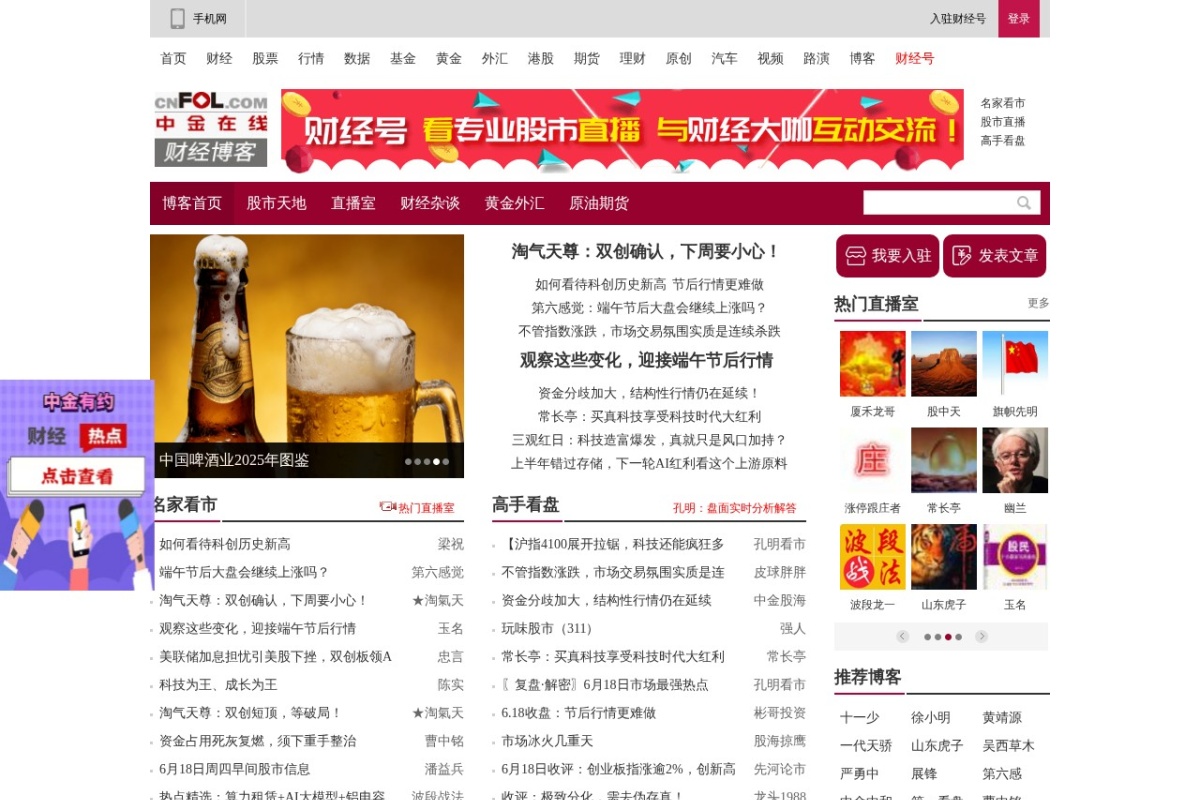This screenshot has height=800, width=1200.
Task: Open article 市场冰火几重天
Action: [547, 741]
